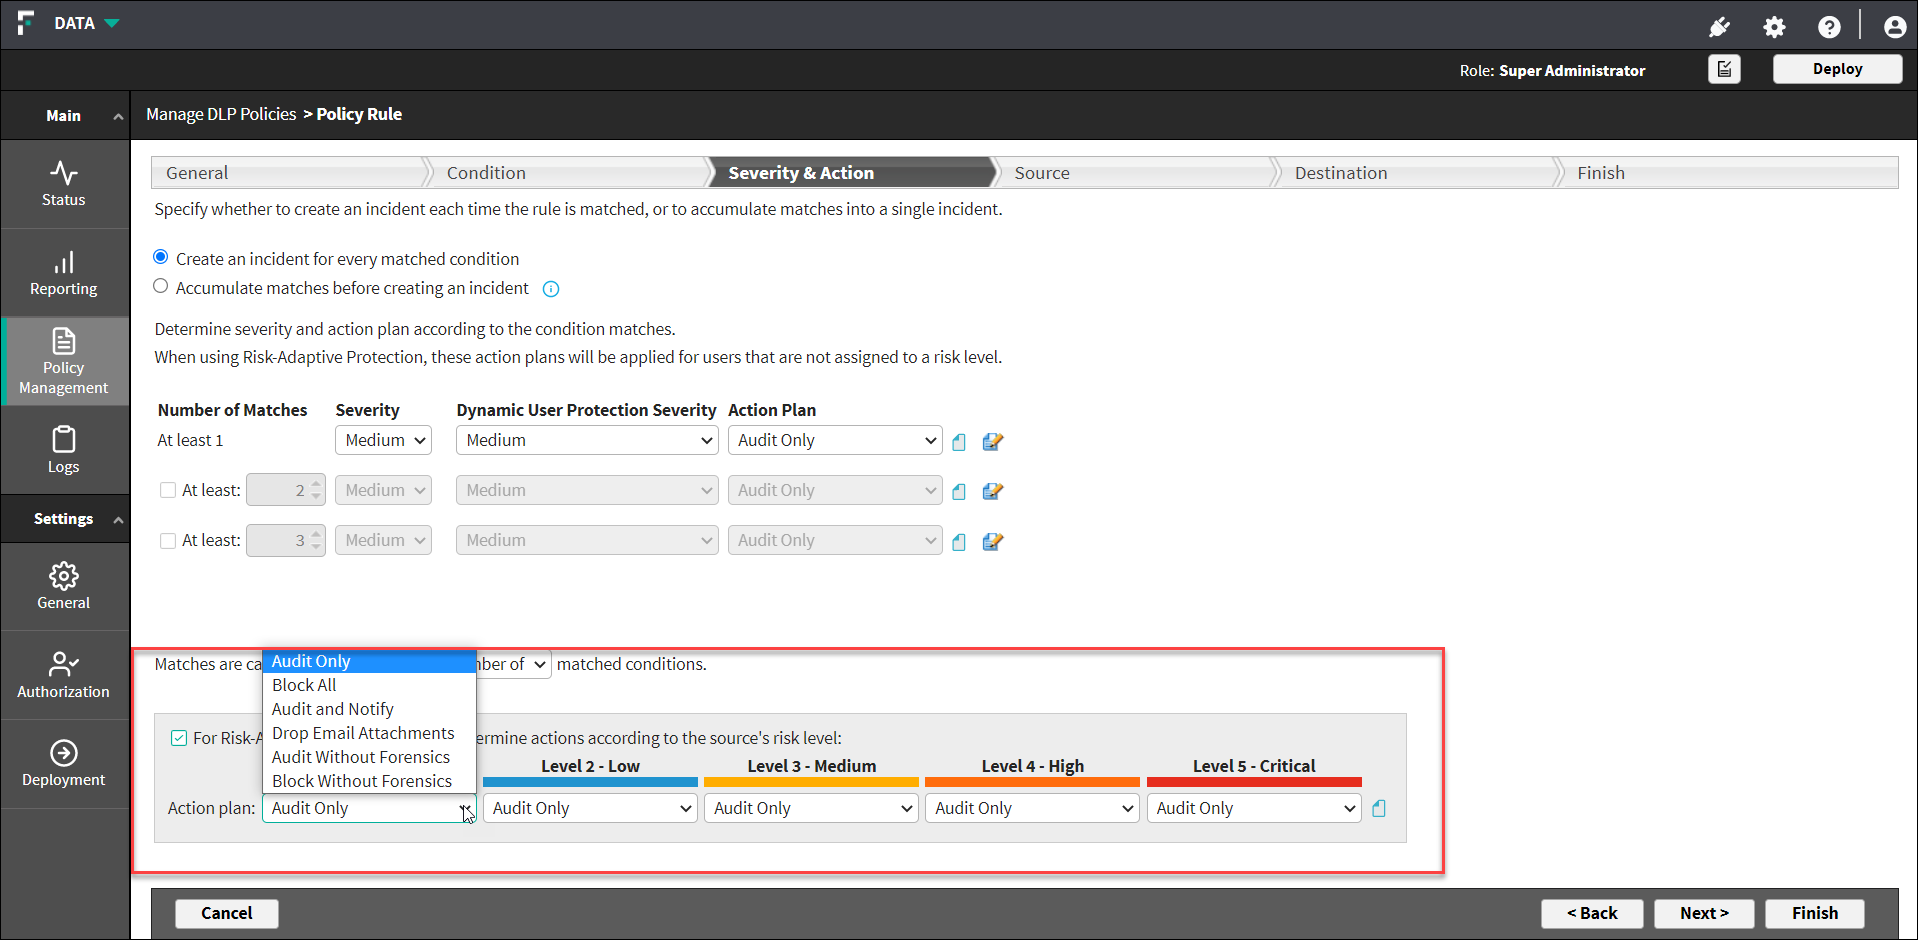
Task: Collapse the Main sidebar section
Action: point(118,116)
